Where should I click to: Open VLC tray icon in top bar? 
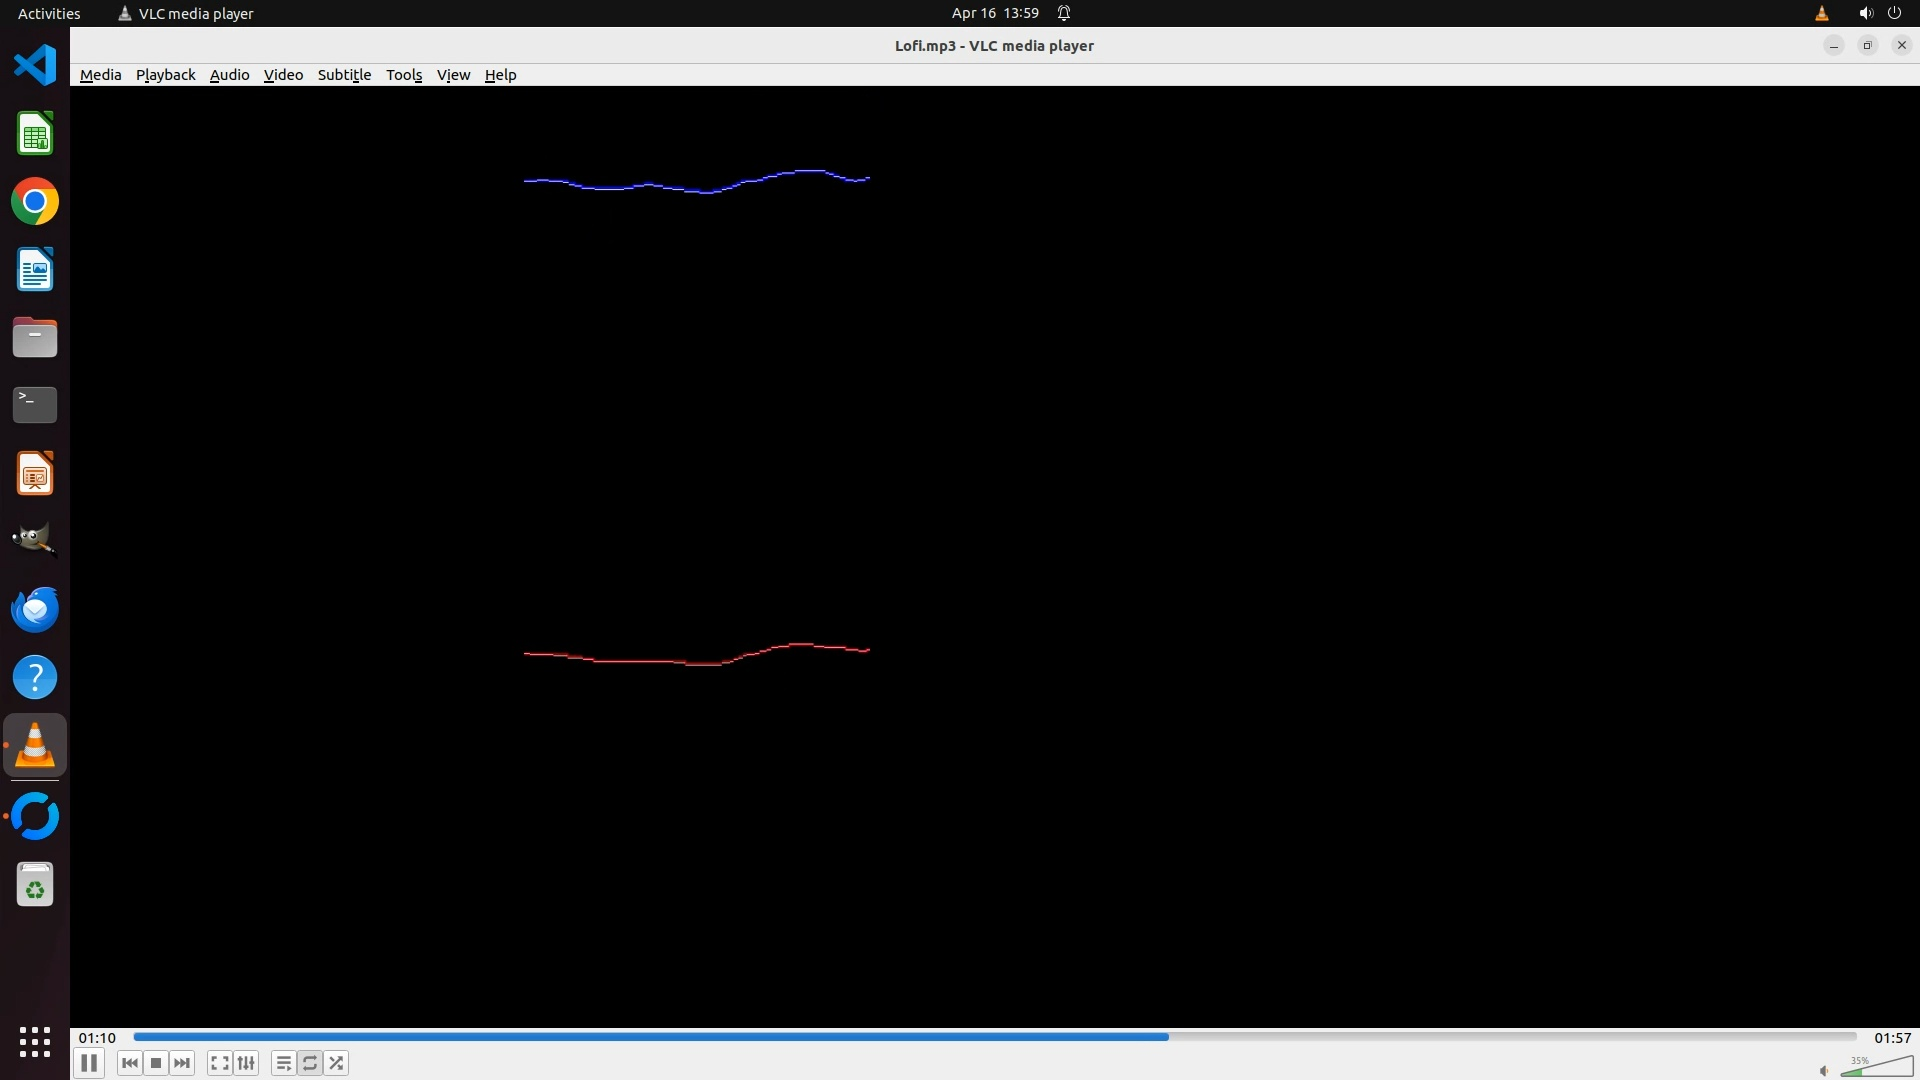(x=1821, y=13)
